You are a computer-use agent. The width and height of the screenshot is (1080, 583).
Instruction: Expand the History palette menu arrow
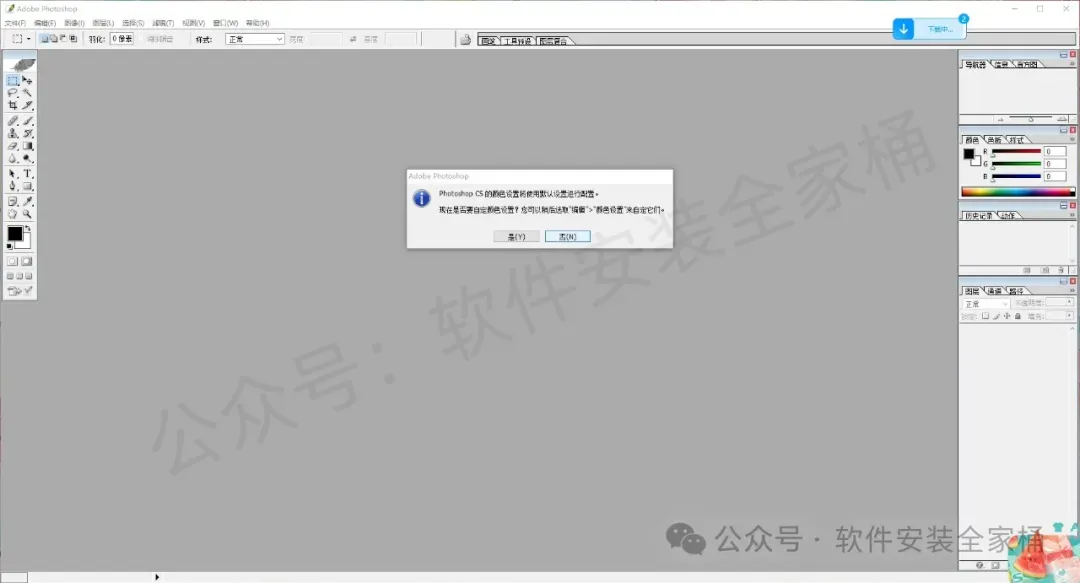tap(1072, 216)
